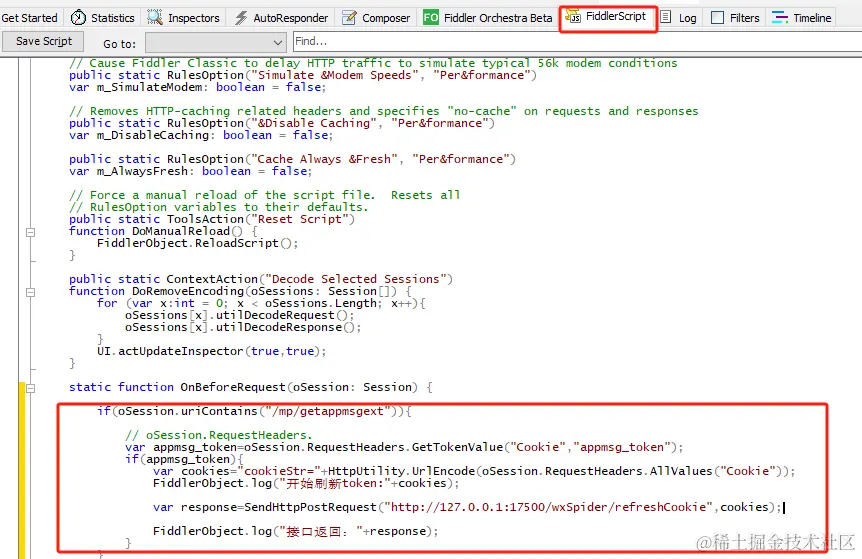
Task: Click the uriContains "/mp/getappmsgext" line
Action: tap(254, 411)
